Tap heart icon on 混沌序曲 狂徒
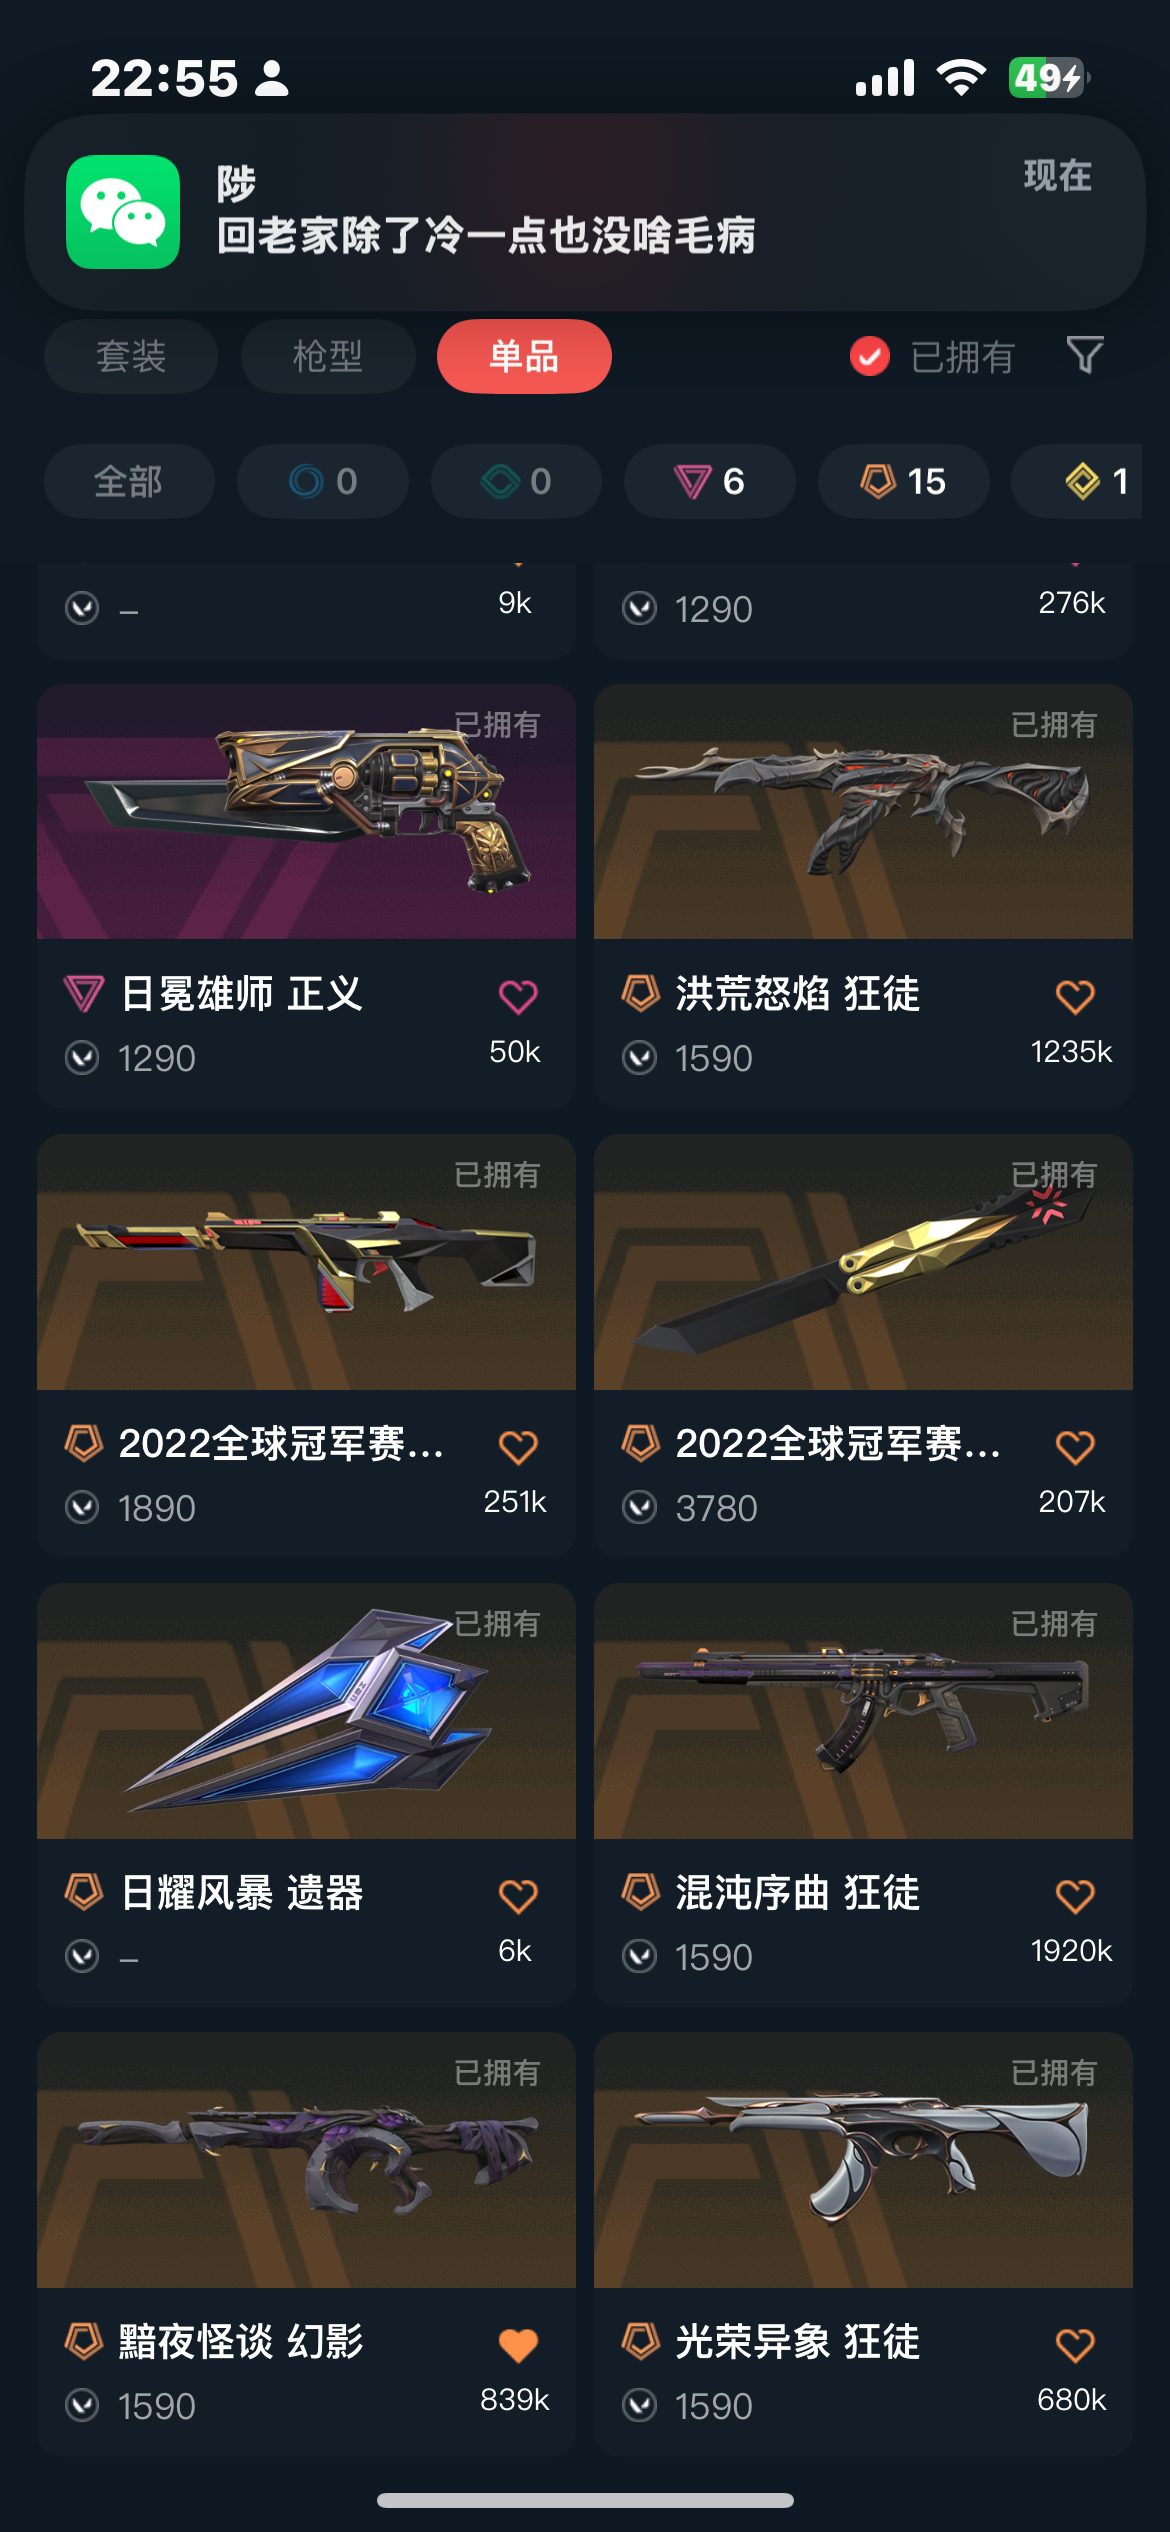 1075,1895
